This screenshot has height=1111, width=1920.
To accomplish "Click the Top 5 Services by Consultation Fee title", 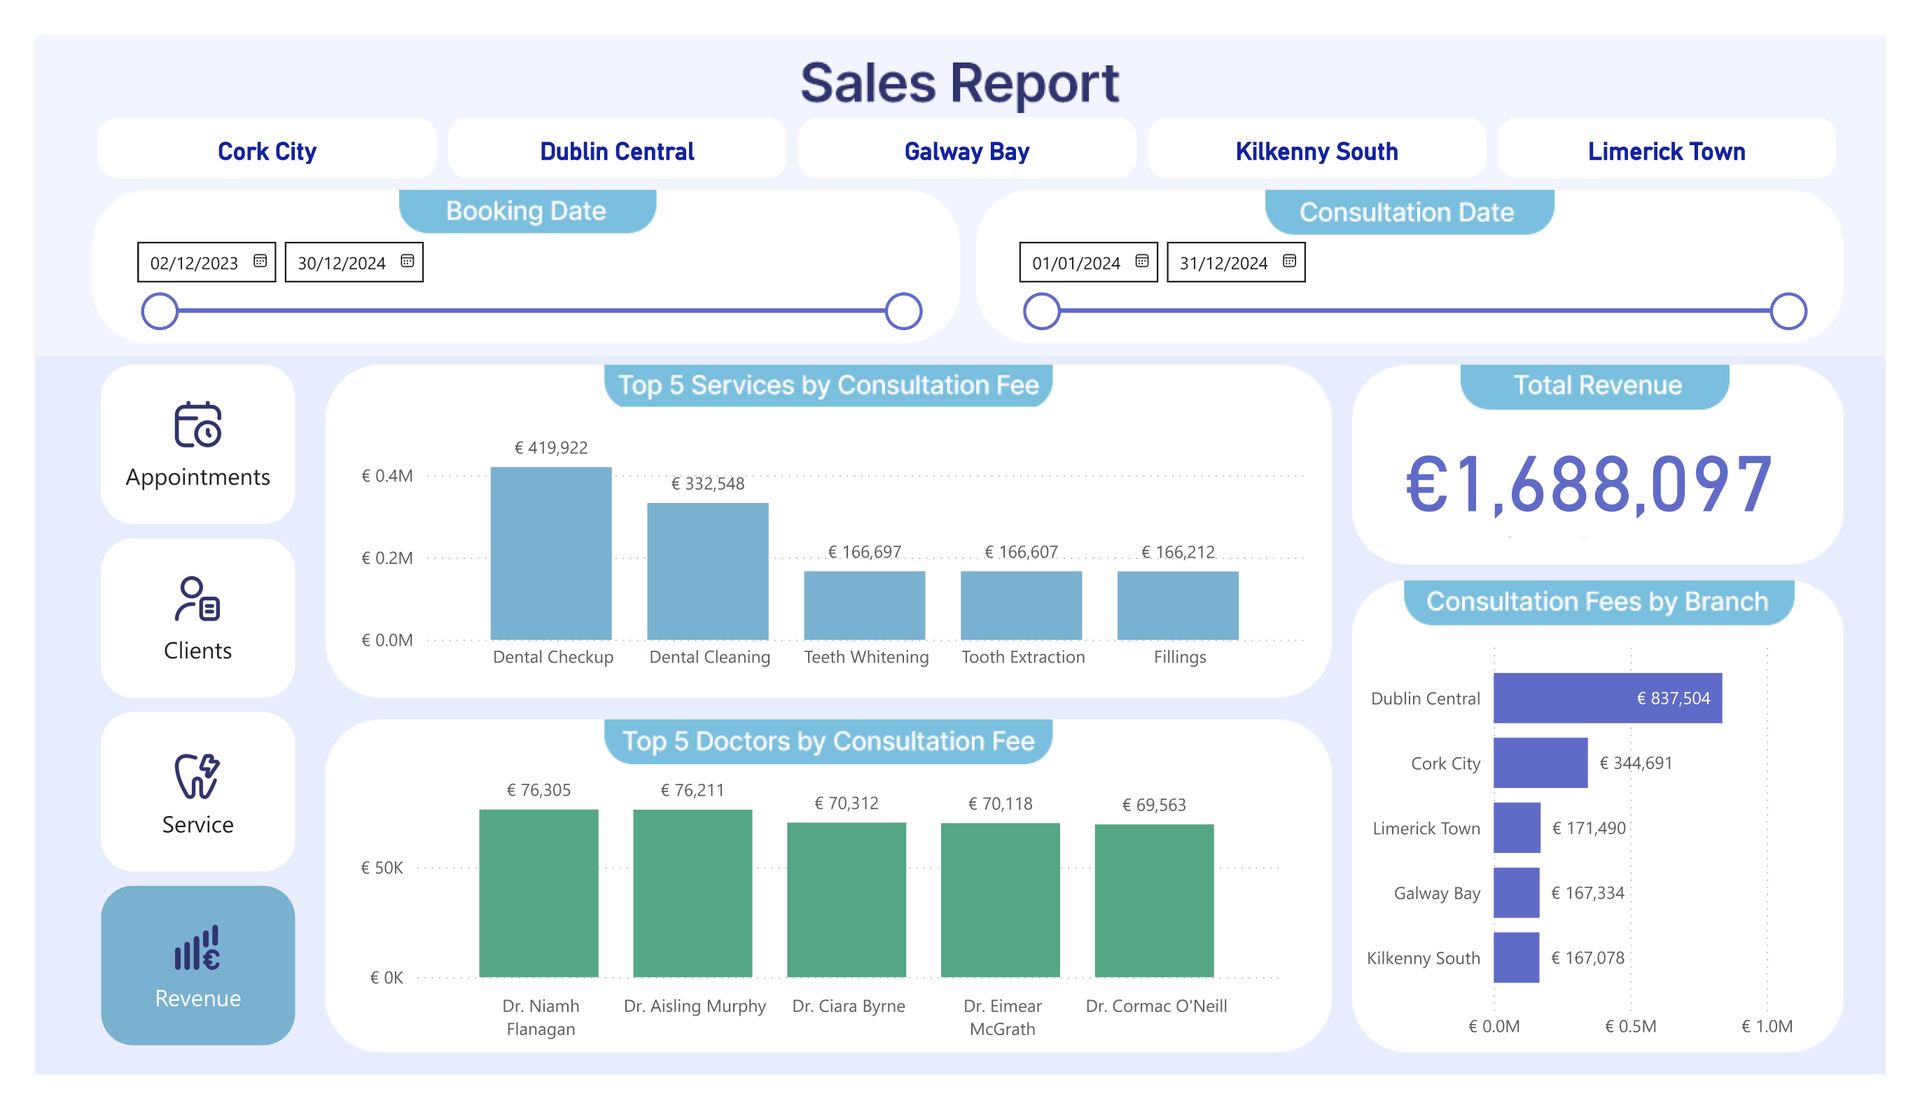I will 828,385.
